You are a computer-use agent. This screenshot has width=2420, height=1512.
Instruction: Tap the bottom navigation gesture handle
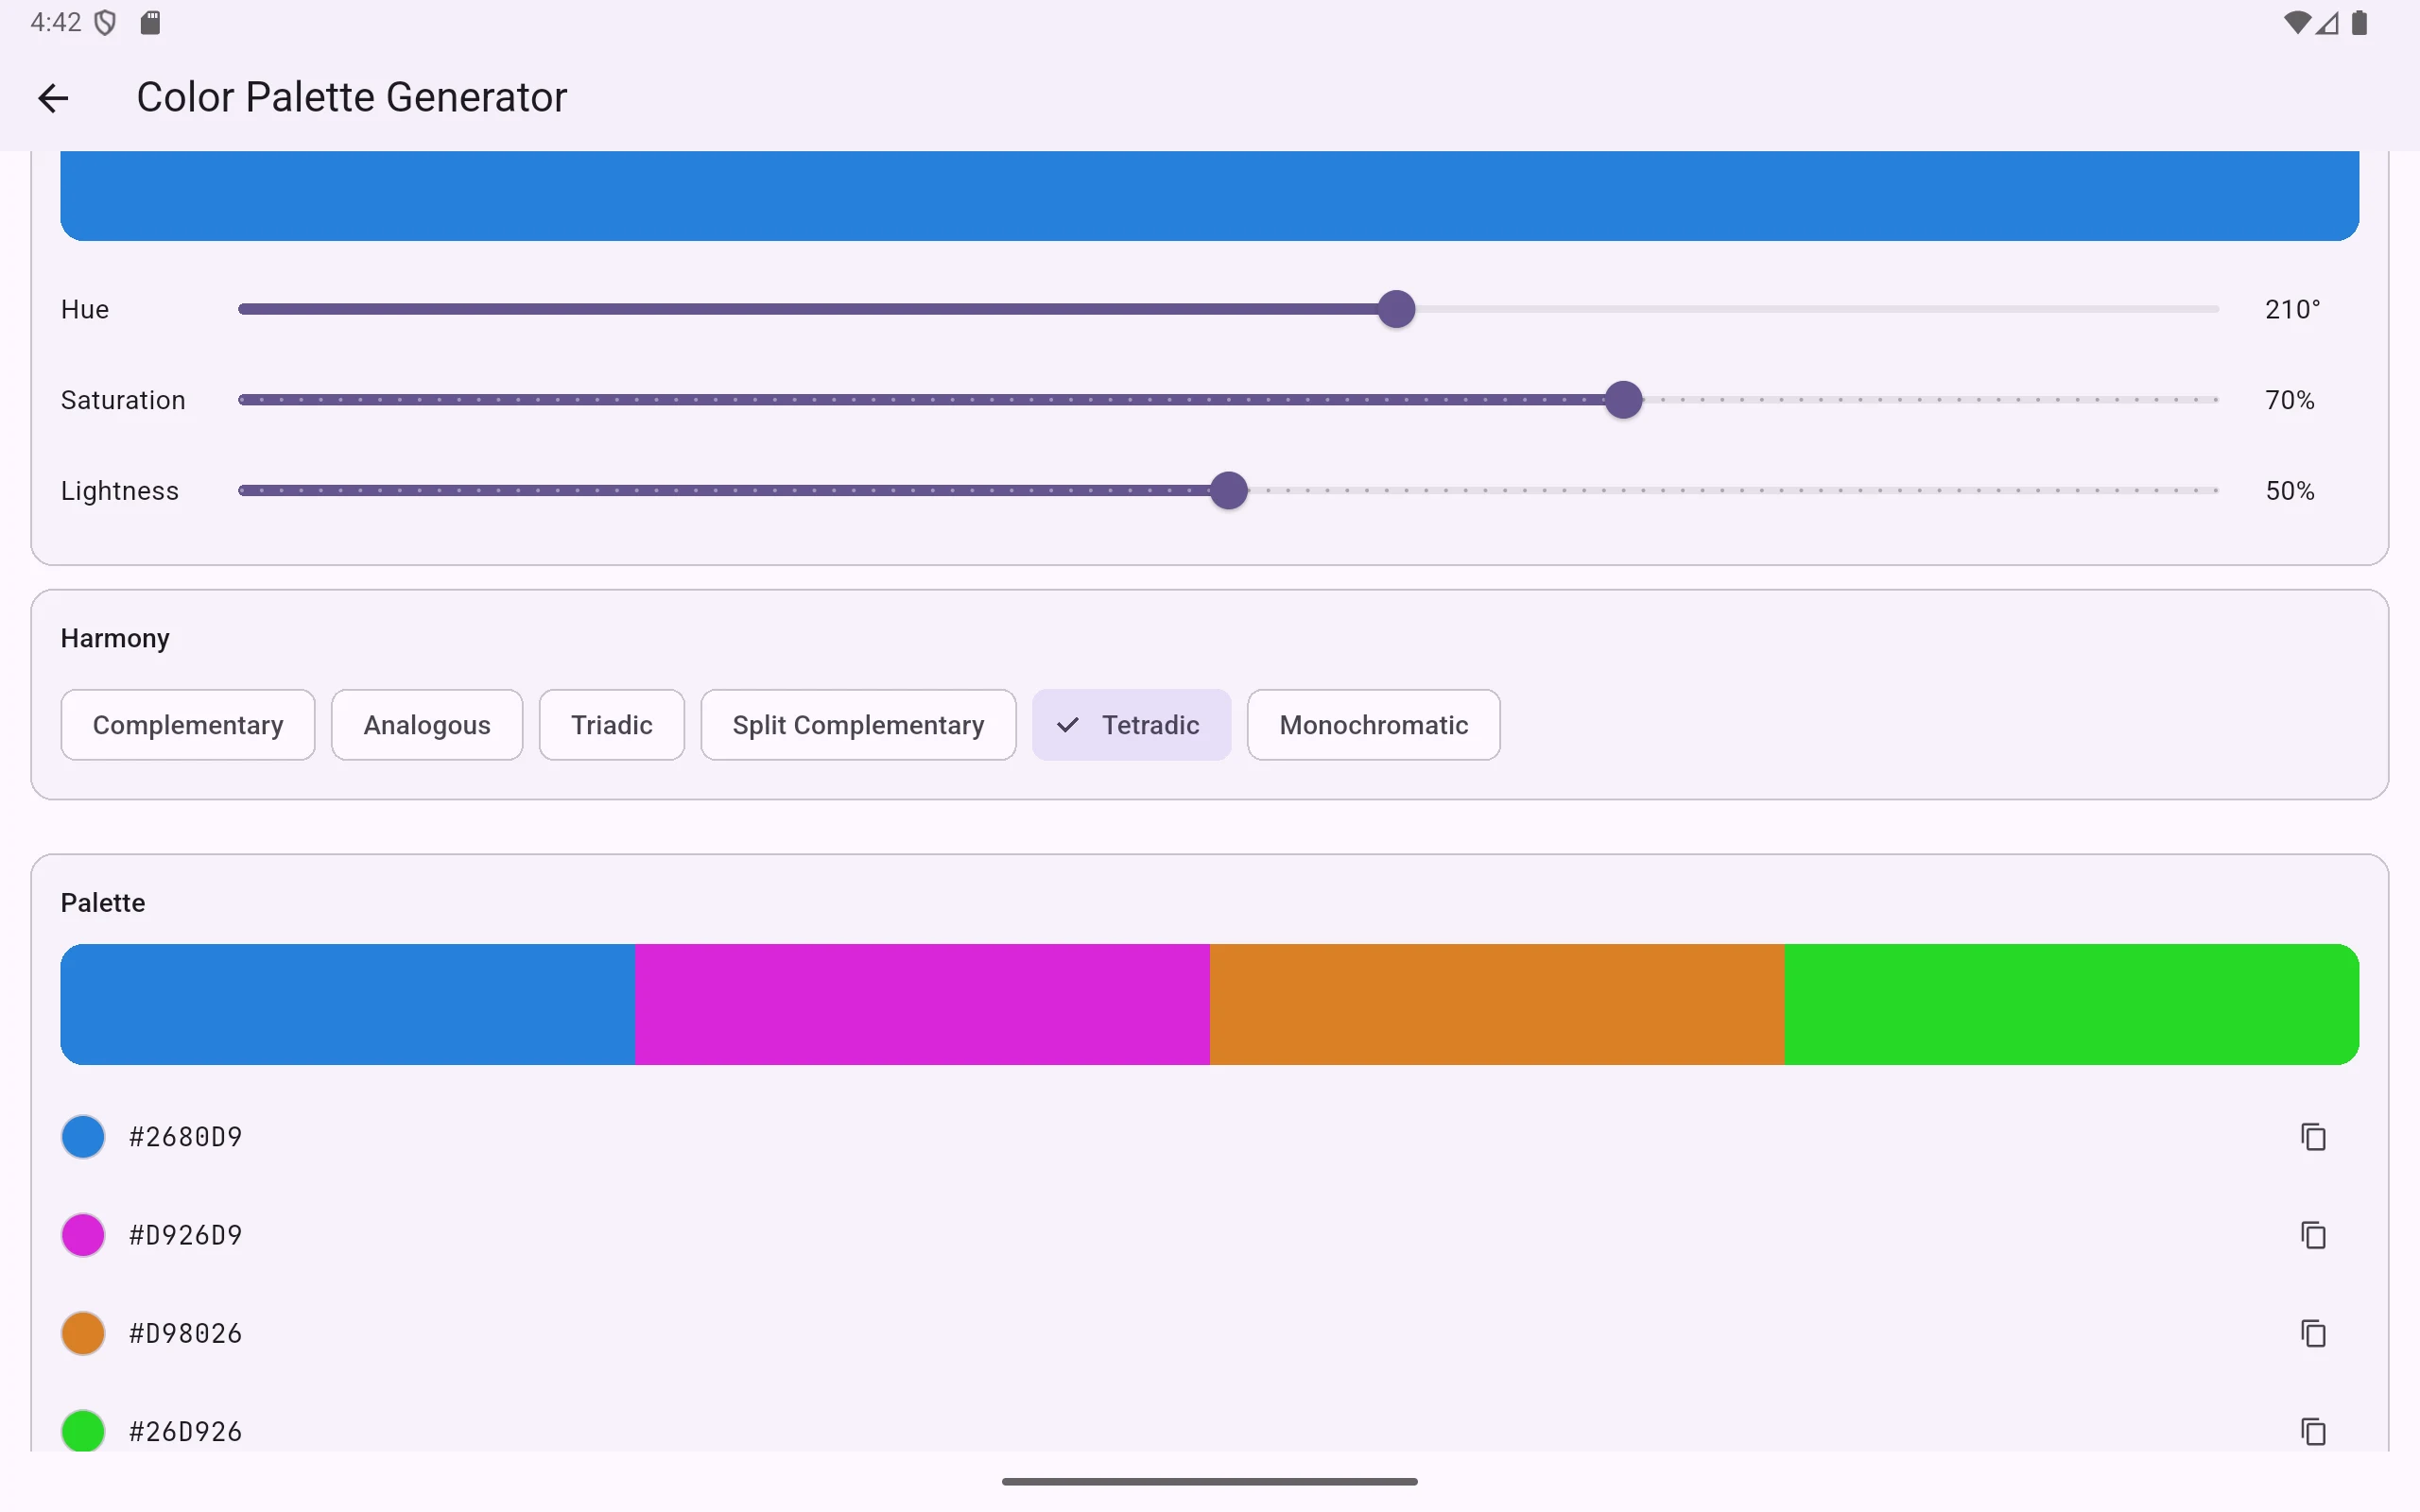coord(1209,1481)
